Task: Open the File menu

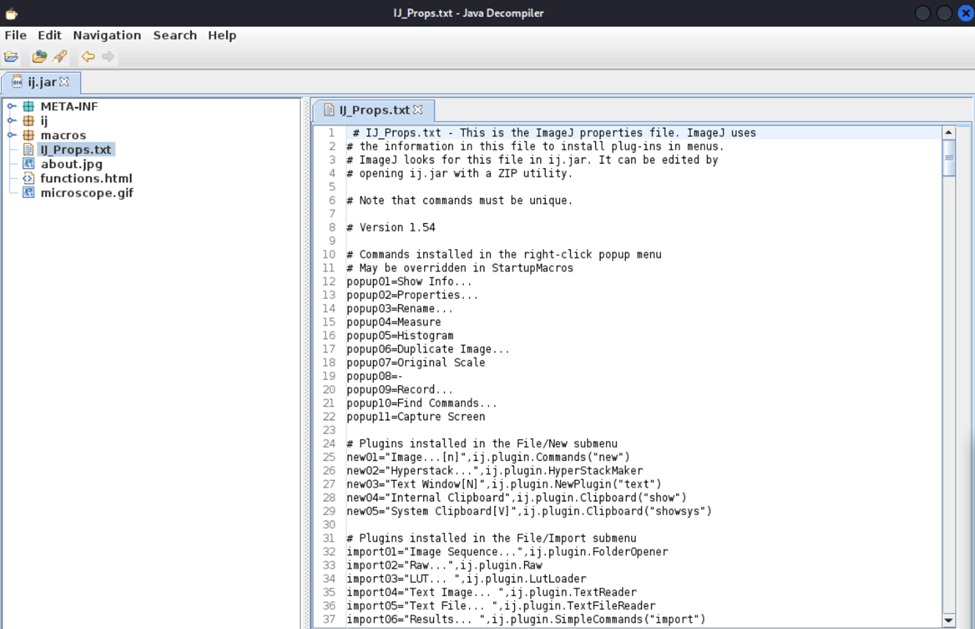Action: pos(16,35)
